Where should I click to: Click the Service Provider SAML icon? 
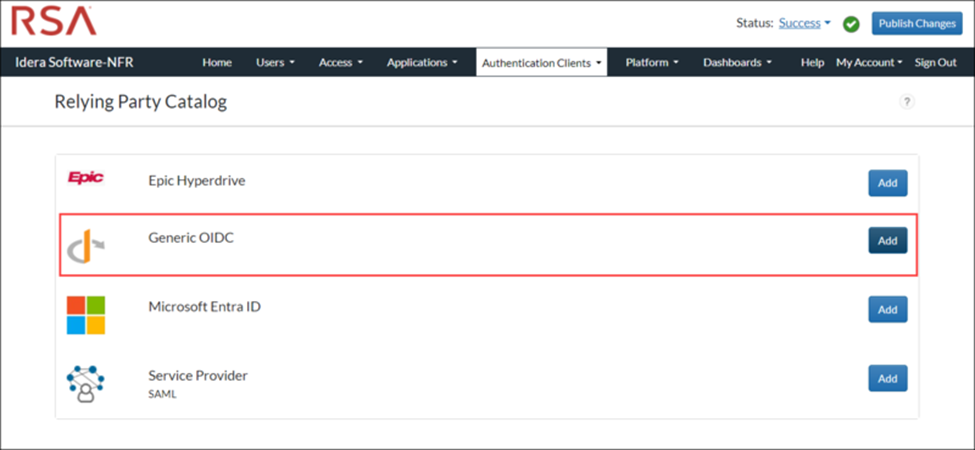tap(85, 383)
